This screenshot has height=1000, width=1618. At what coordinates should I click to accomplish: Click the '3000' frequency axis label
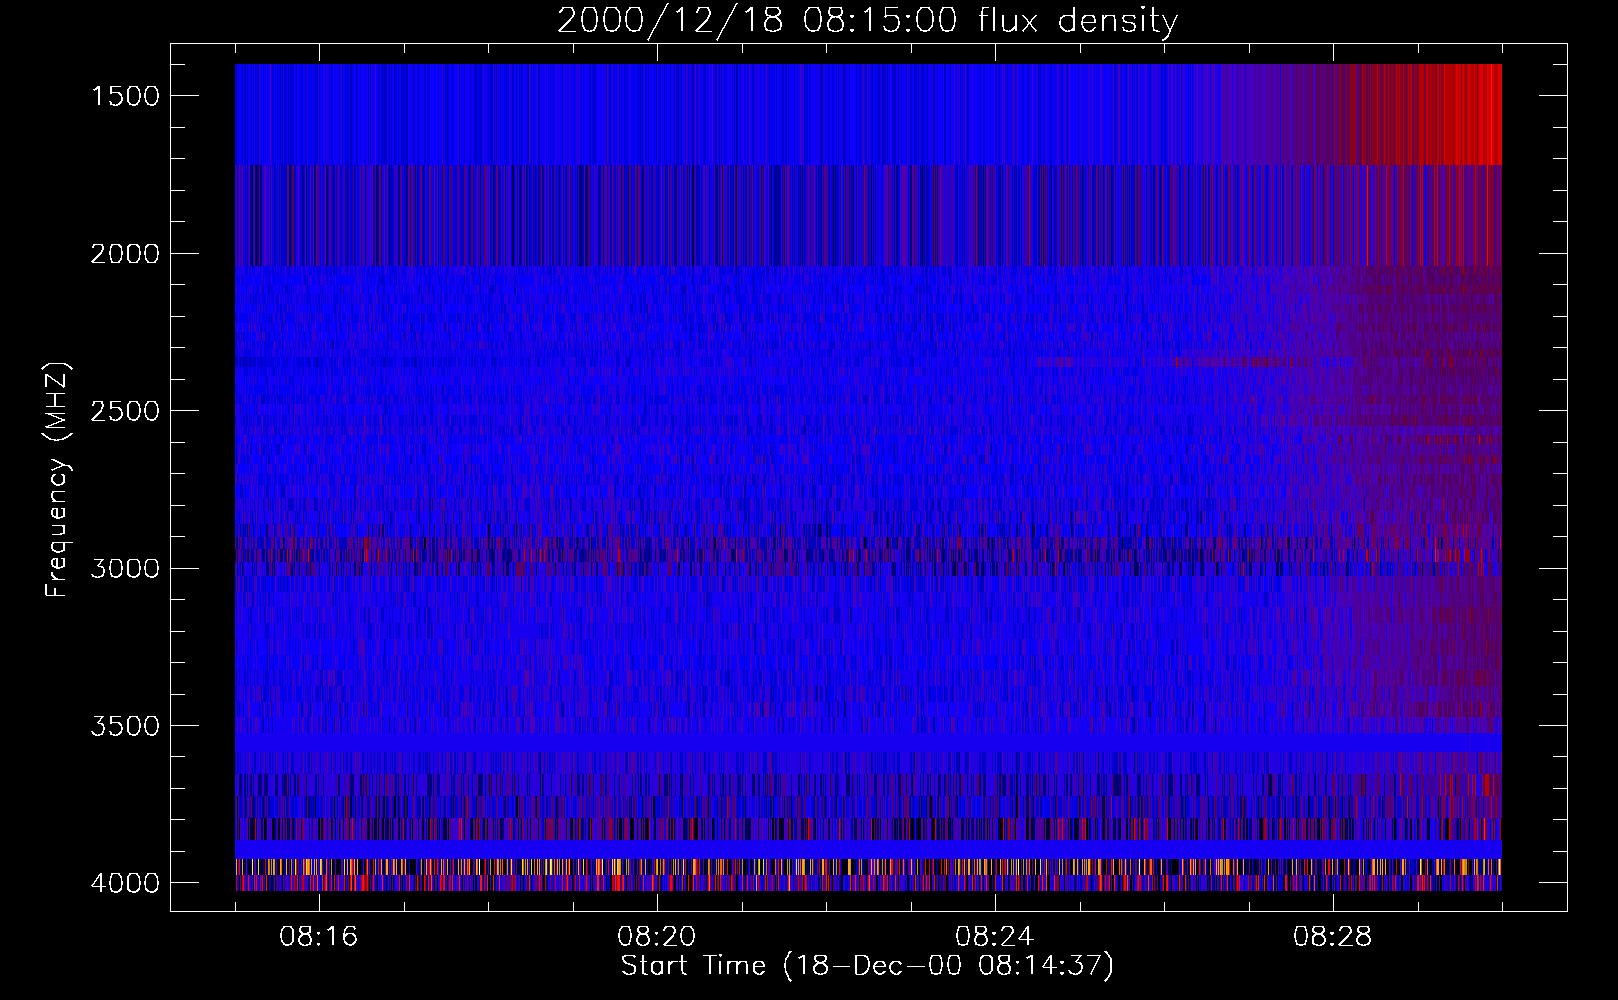point(125,569)
